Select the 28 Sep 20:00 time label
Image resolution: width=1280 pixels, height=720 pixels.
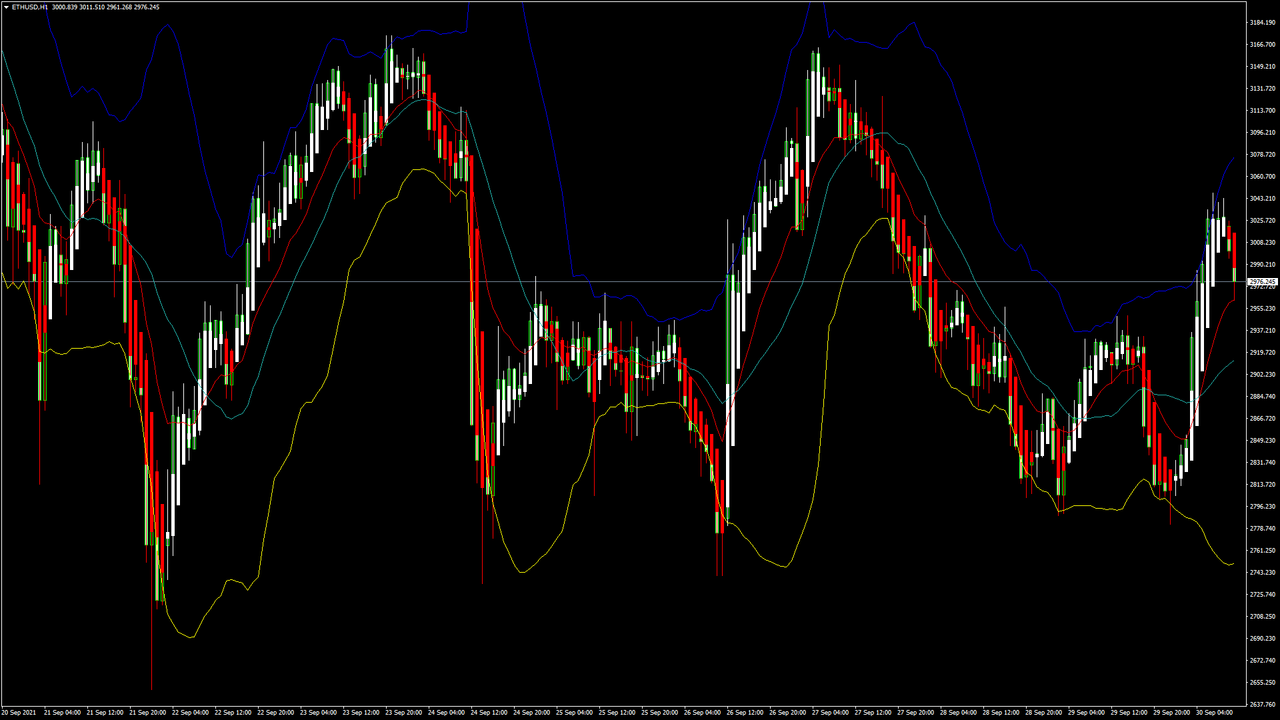[x=1043, y=713]
